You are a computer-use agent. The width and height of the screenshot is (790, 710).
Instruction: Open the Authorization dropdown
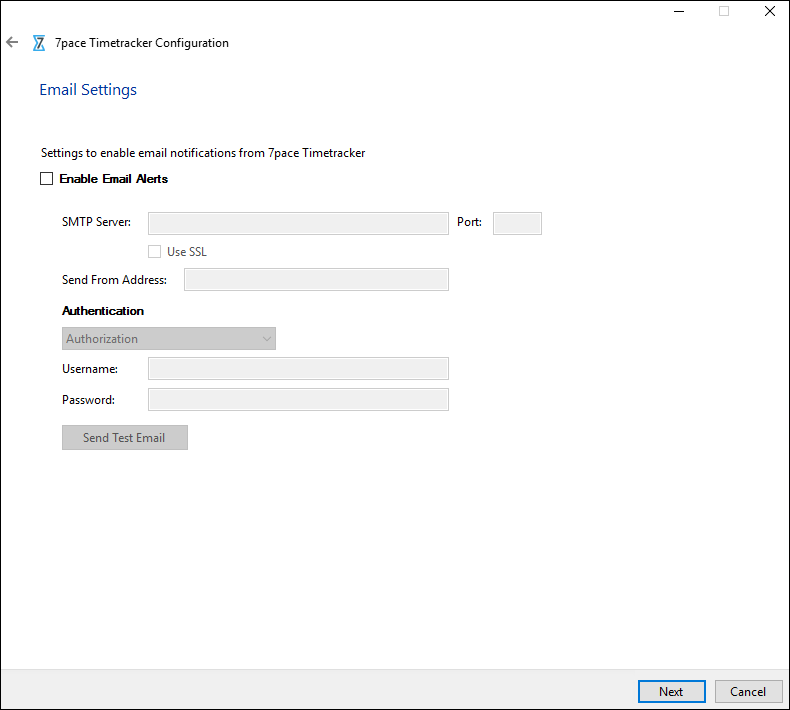click(x=169, y=339)
